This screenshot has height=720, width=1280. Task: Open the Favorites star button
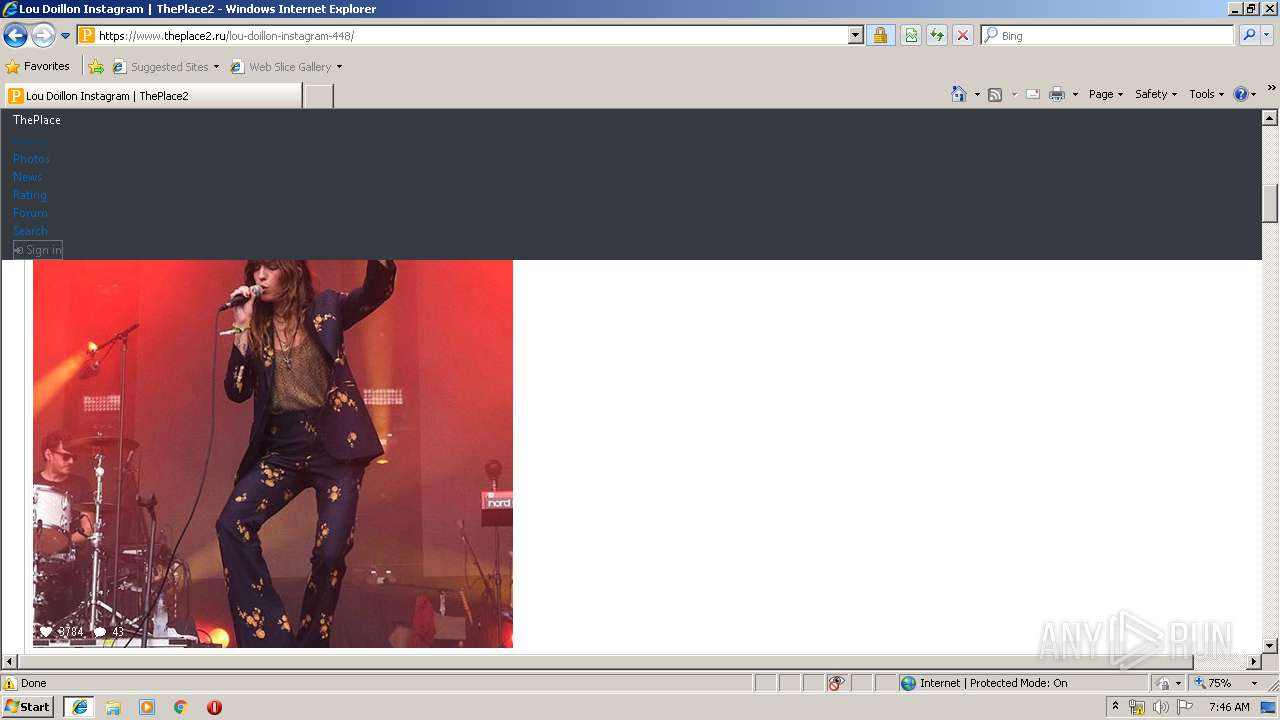pos(38,66)
